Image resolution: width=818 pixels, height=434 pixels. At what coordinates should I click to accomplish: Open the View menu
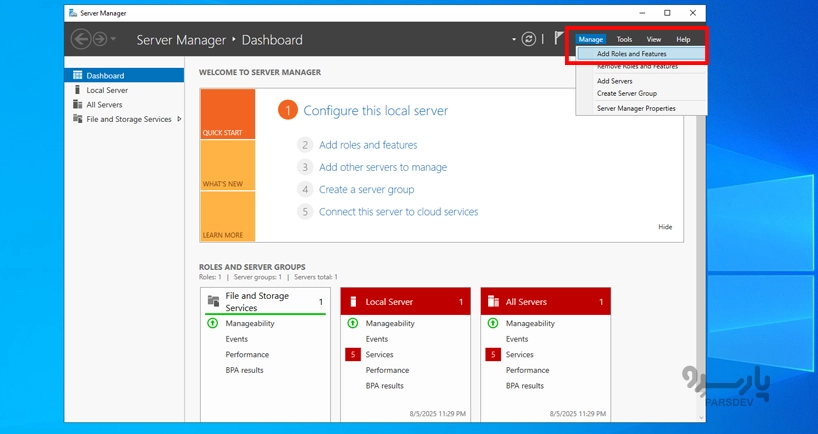[654, 39]
